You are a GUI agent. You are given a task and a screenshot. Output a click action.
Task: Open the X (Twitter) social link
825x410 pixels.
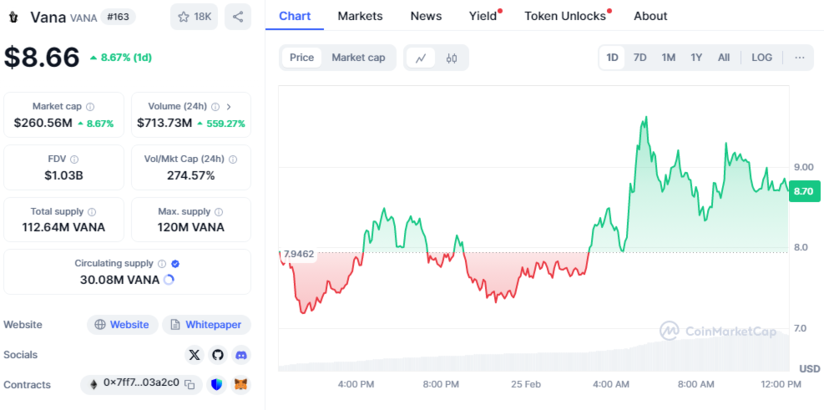(194, 354)
